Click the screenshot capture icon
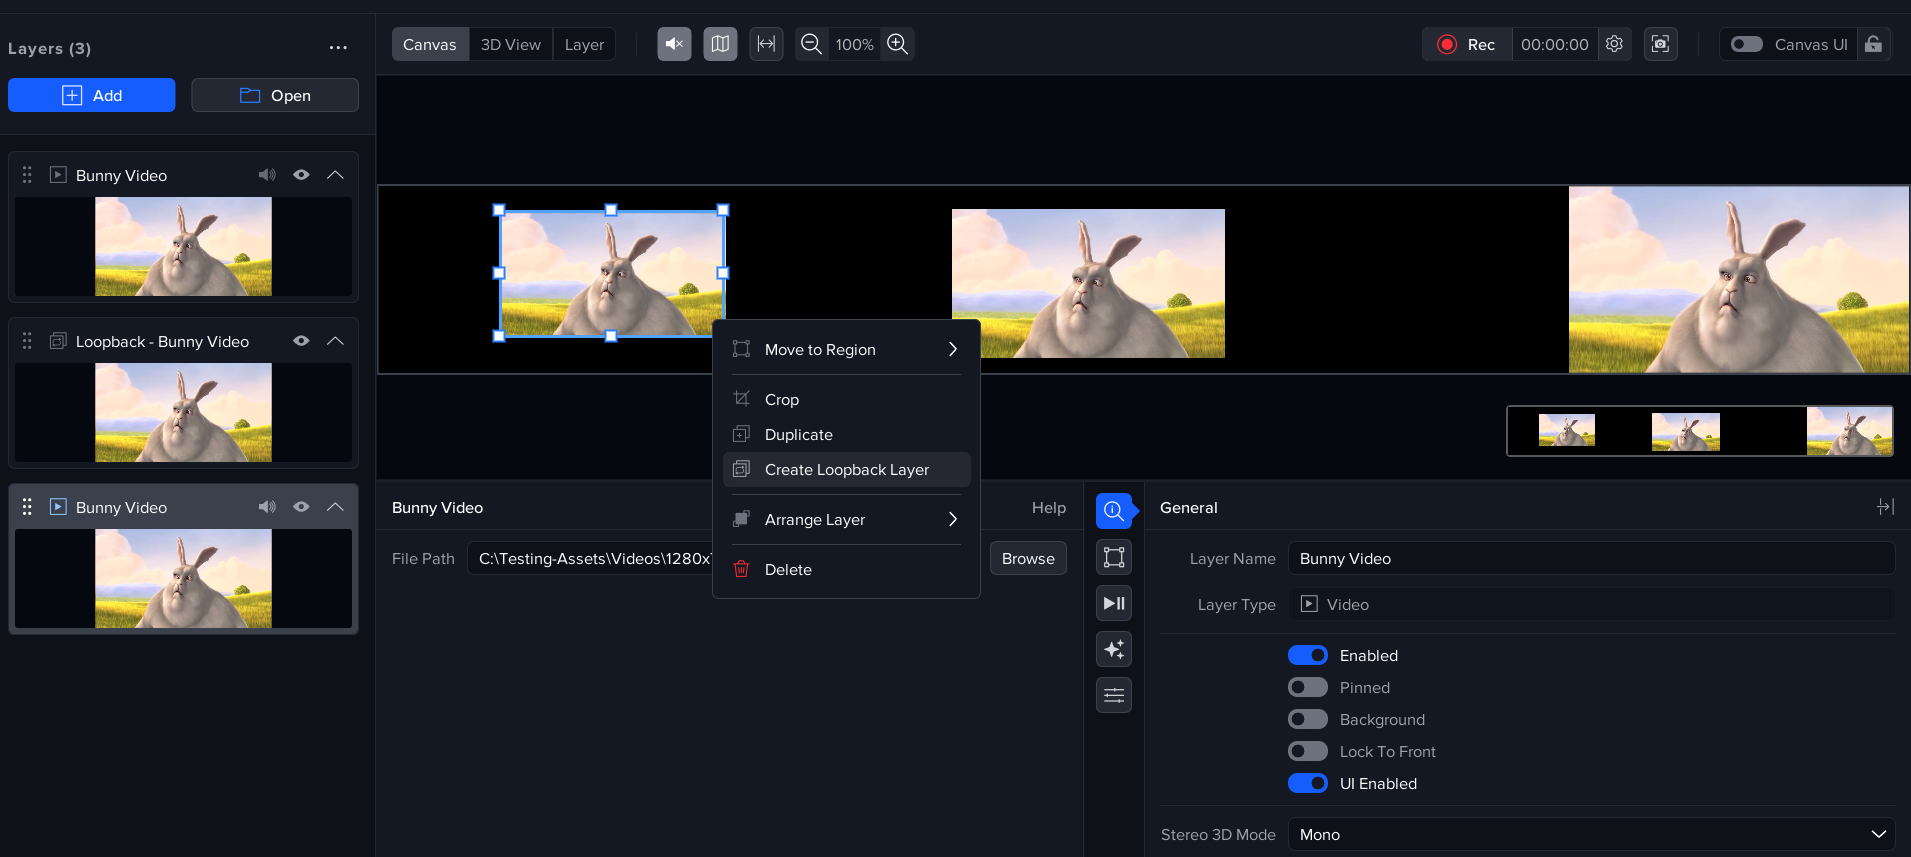Image resolution: width=1911 pixels, height=857 pixels. [x=1660, y=44]
